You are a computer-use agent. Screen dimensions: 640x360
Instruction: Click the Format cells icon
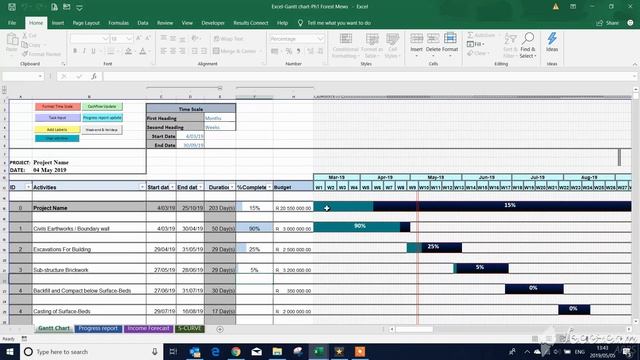click(450, 39)
